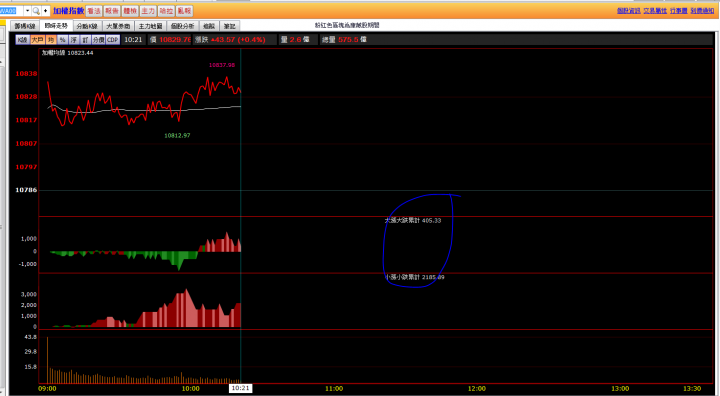Click the 哈拉 discussion button
This screenshot has height=396, width=720.
click(166, 11)
